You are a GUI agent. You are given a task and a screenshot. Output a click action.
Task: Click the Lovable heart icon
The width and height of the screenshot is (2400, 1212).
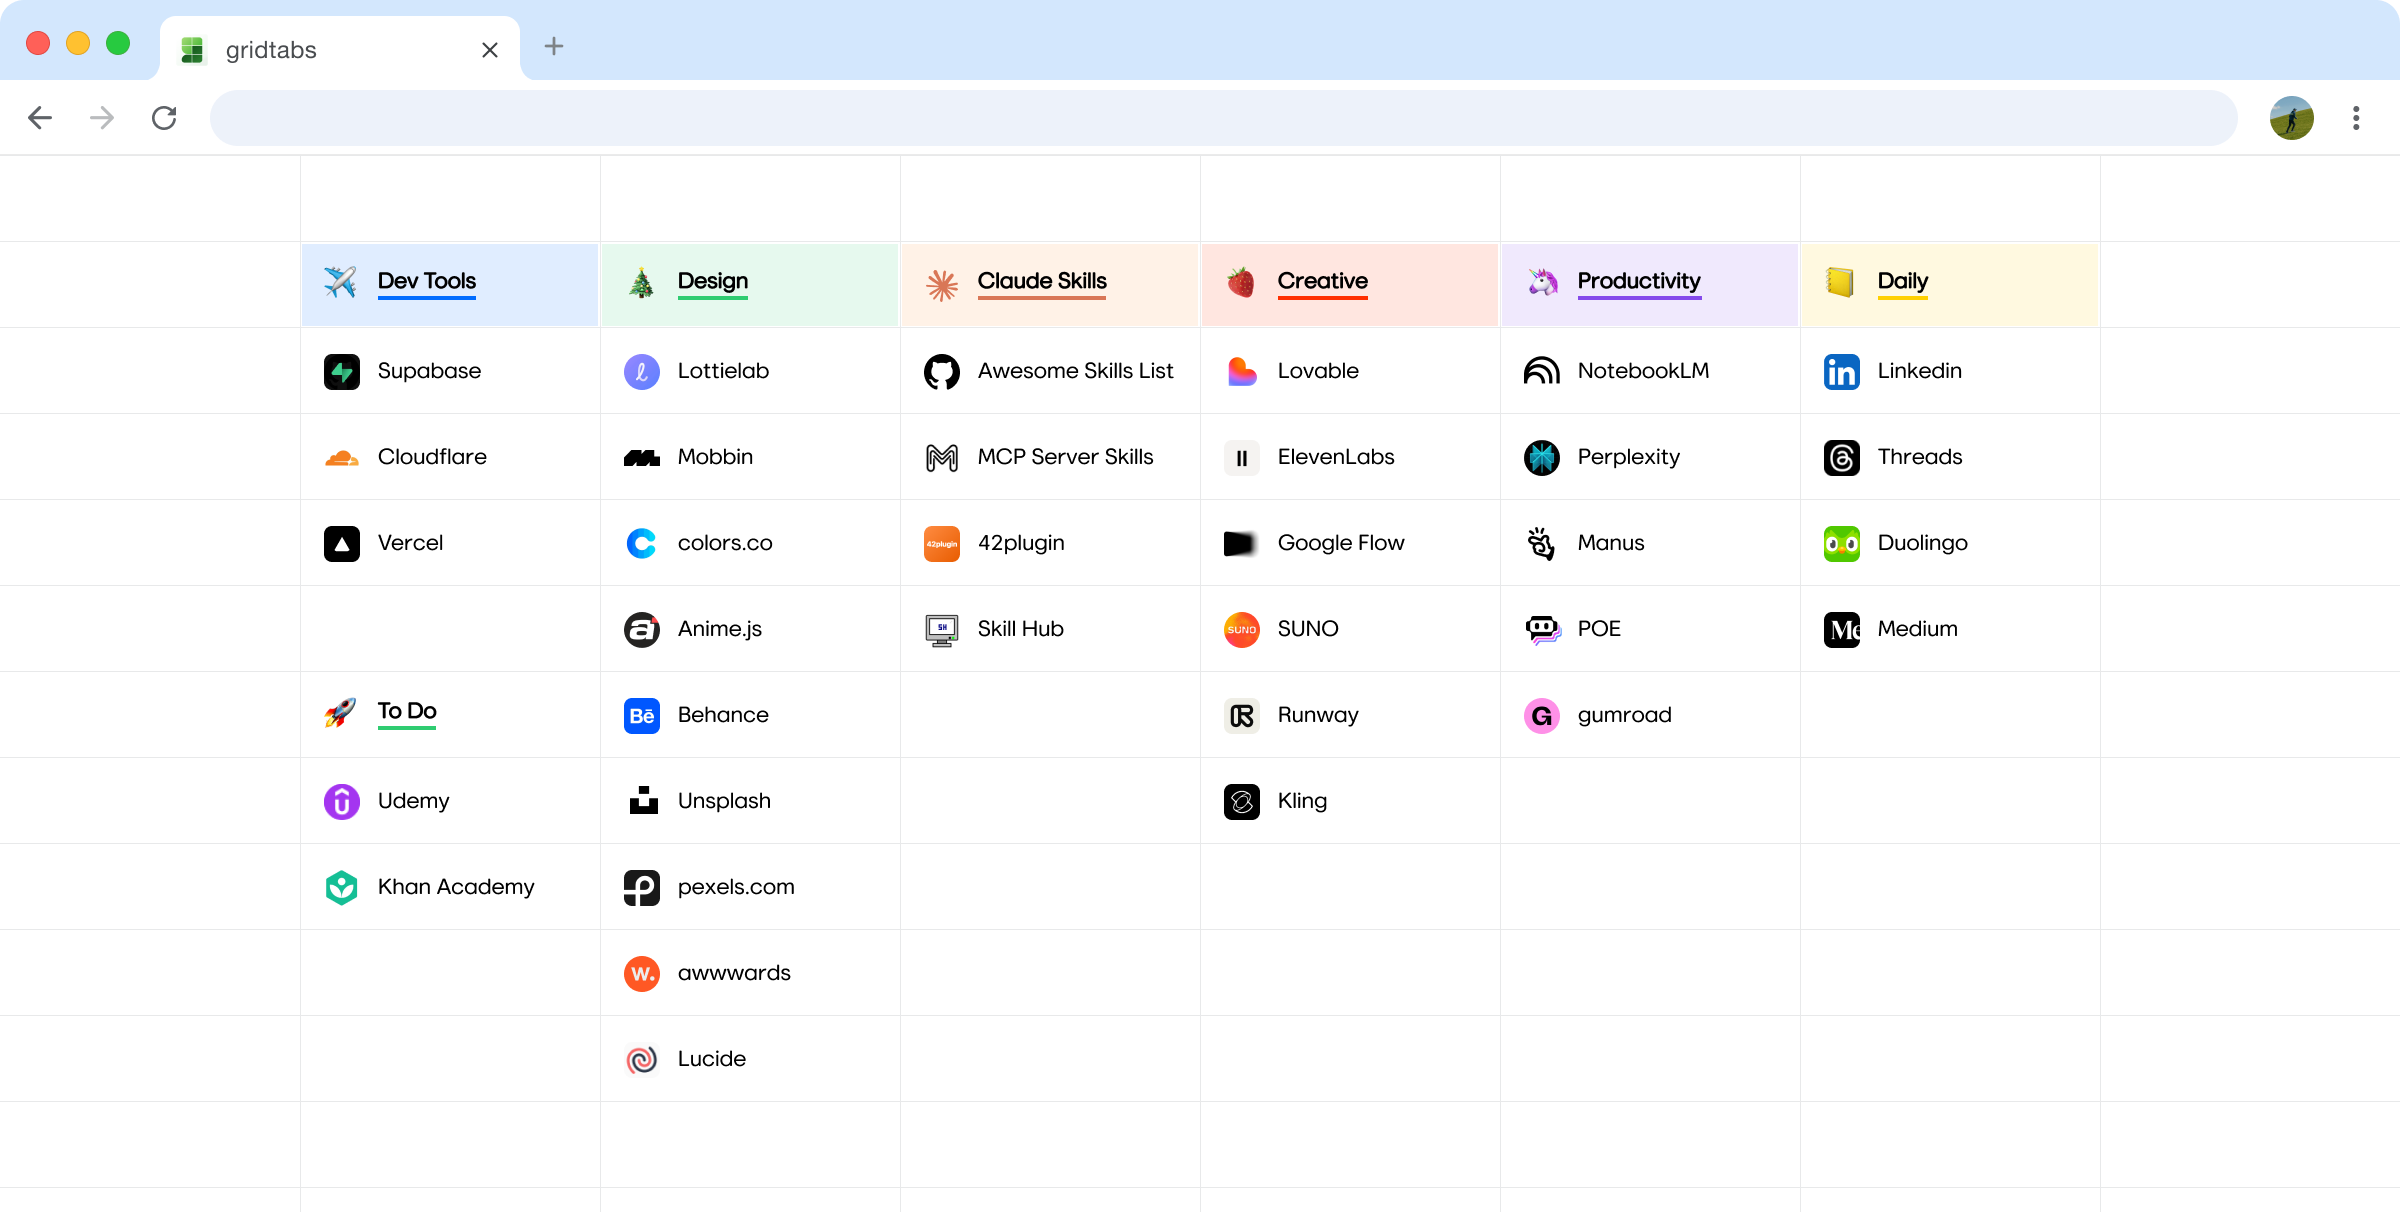coord(1242,372)
